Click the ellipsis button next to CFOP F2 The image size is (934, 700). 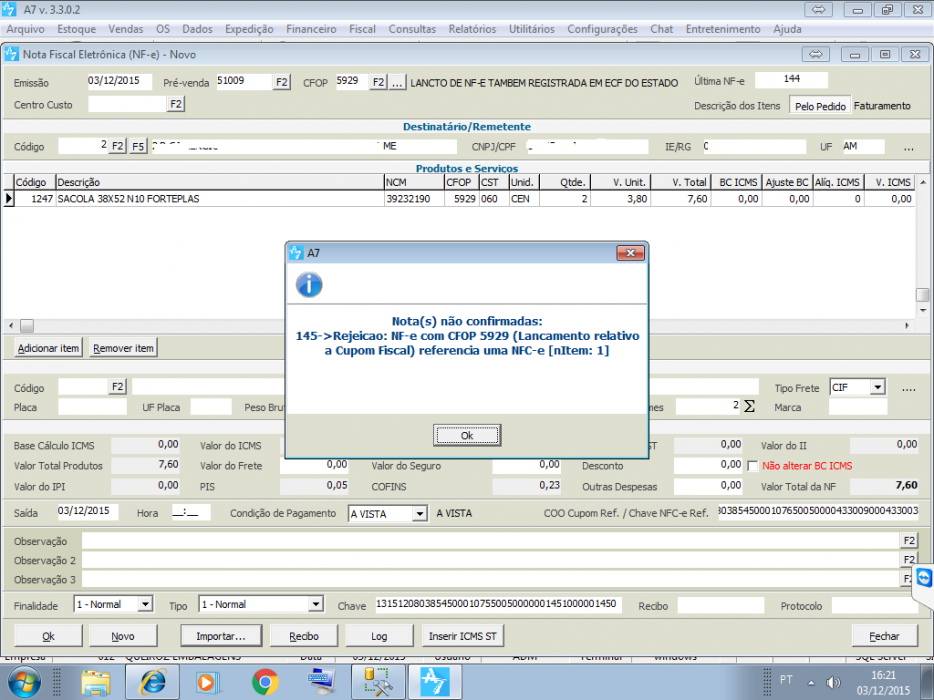pyautogui.click(x=397, y=82)
